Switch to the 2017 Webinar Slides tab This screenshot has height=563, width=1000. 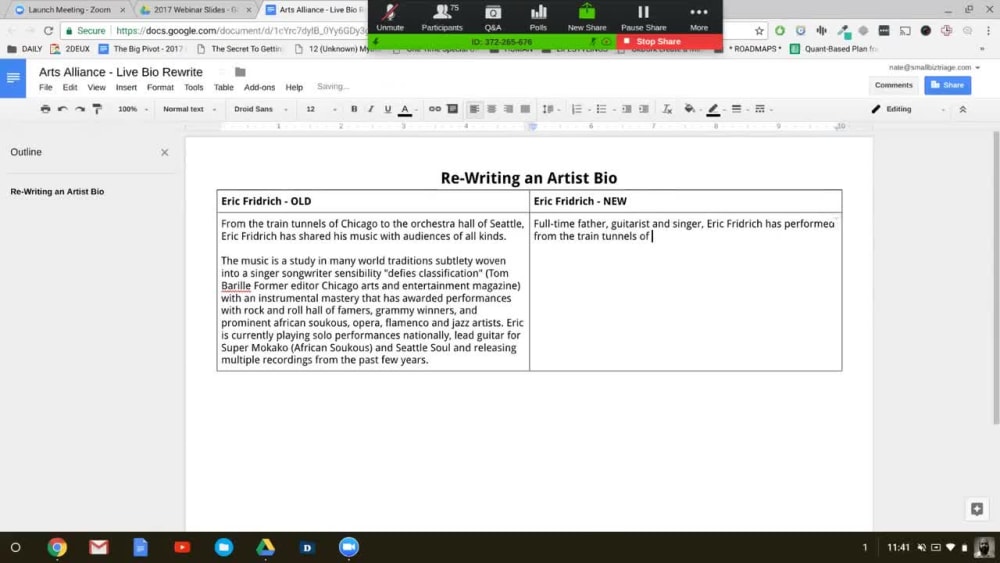pyautogui.click(x=195, y=10)
